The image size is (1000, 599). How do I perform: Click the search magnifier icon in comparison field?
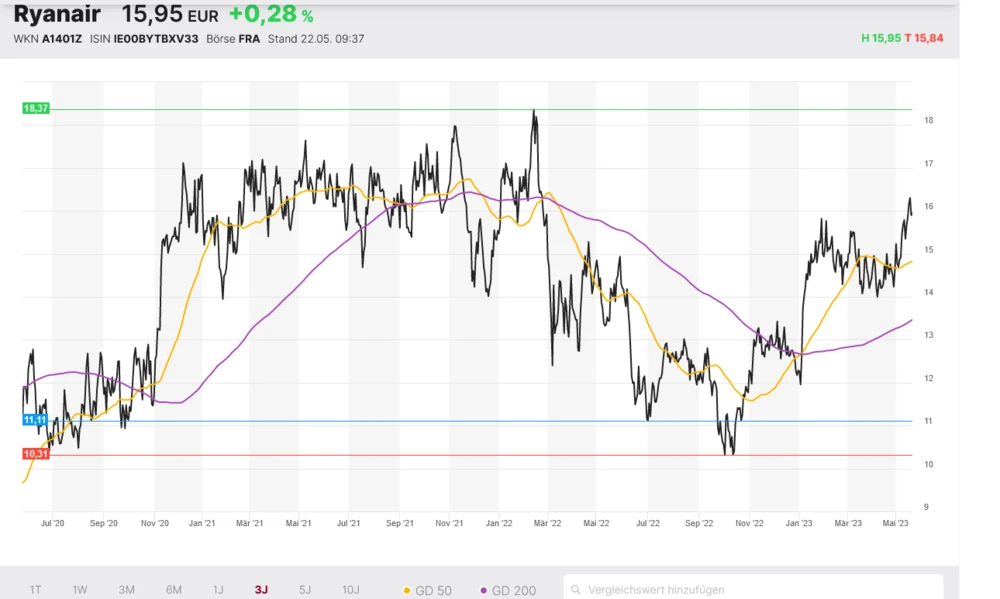click(x=576, y=590)
